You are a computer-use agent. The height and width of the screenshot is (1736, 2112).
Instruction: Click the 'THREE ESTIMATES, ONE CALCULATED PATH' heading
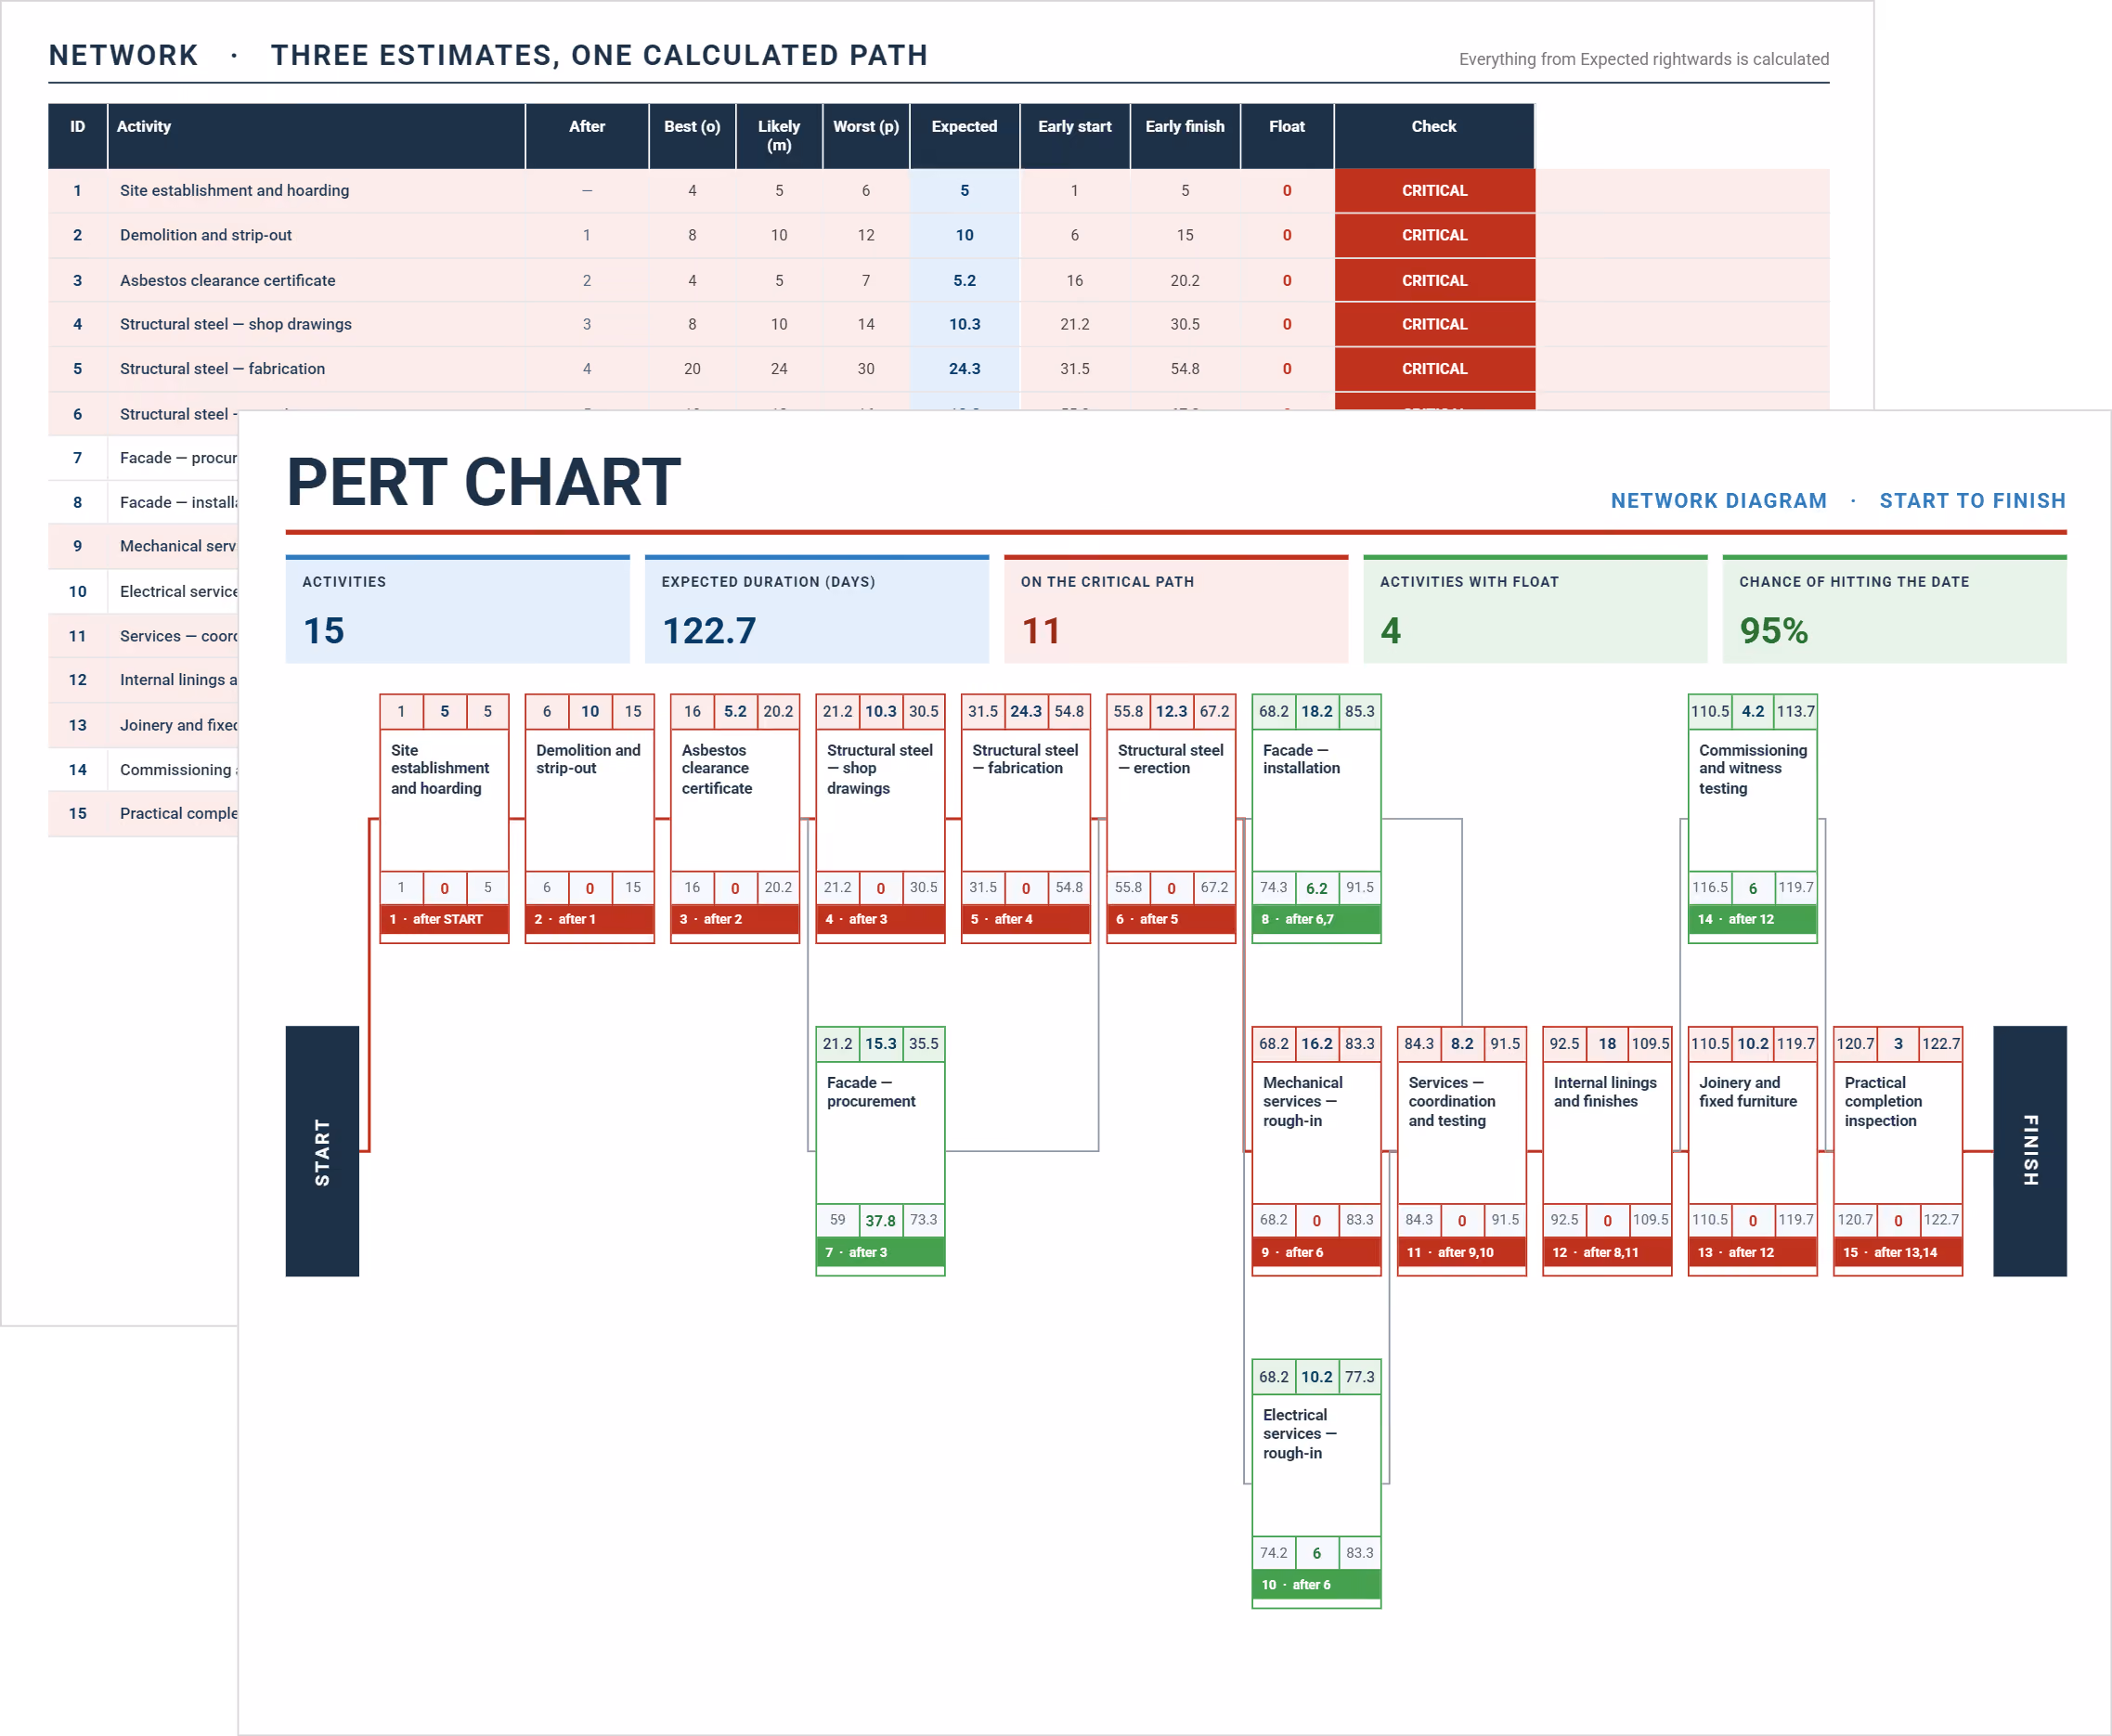599,55
